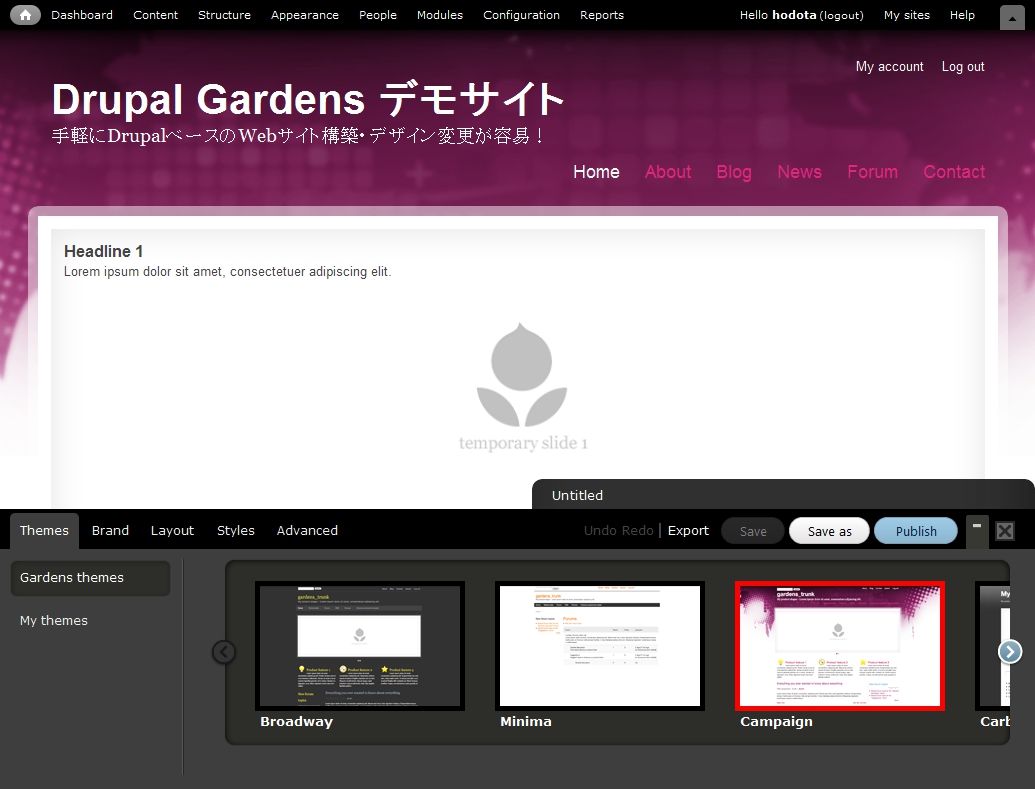Switch to the Styles tab
Viewport: 1035px width, 789px height.
[x=236, y=531]
